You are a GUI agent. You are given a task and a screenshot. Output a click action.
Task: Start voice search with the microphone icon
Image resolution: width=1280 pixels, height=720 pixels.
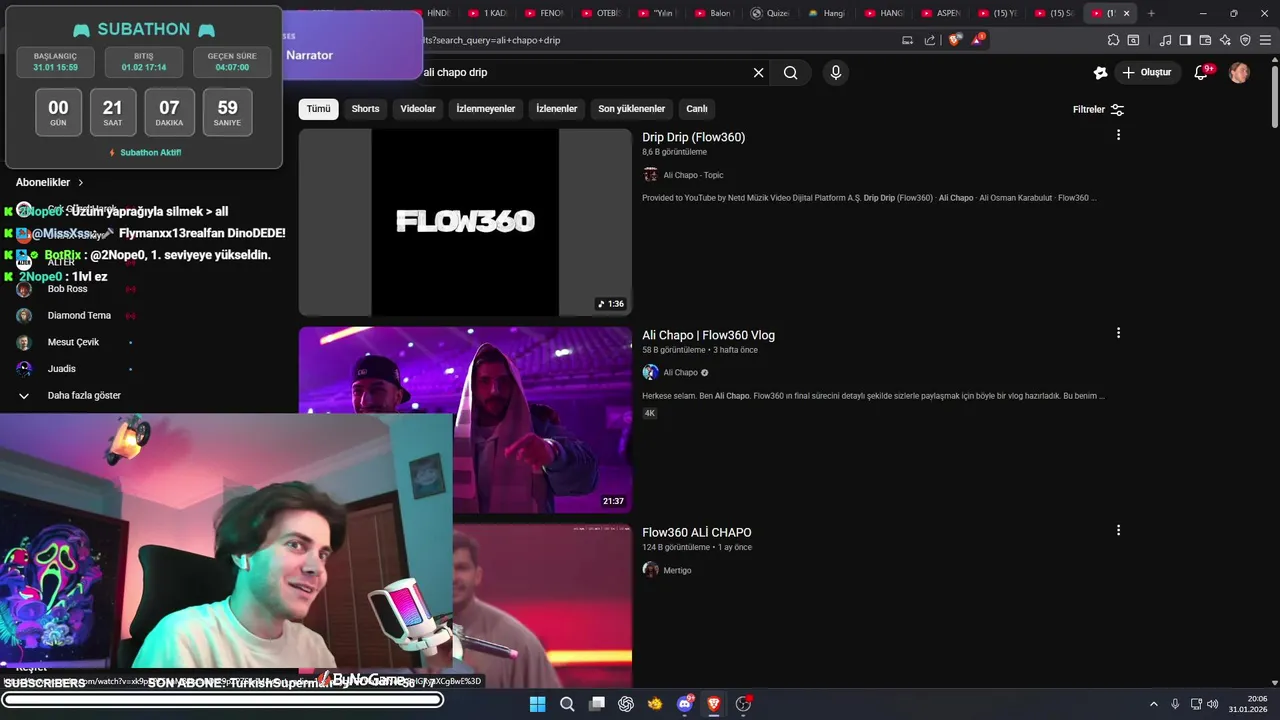coord(836,72)
